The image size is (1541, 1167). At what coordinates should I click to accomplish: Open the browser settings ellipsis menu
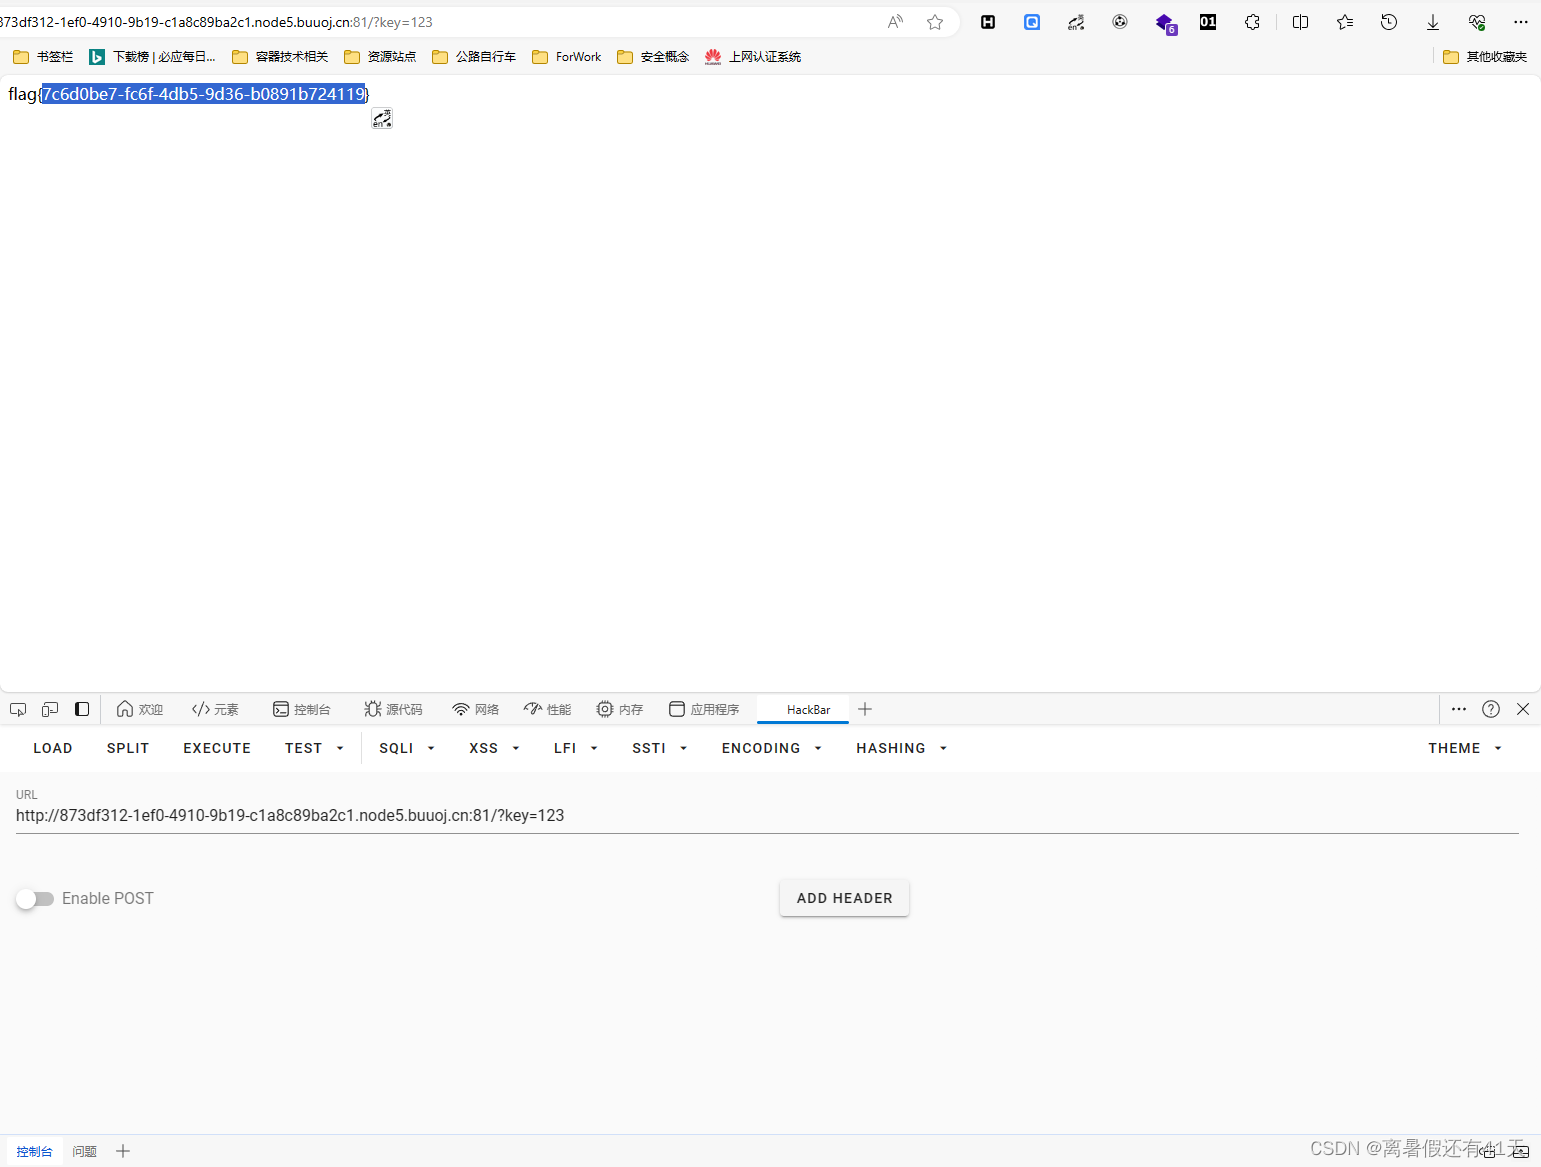click(1521, 22)
